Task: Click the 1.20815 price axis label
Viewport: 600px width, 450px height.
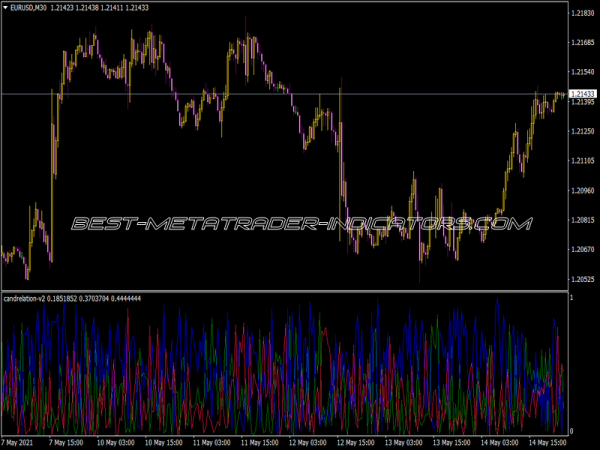Action: pos(583,219)
